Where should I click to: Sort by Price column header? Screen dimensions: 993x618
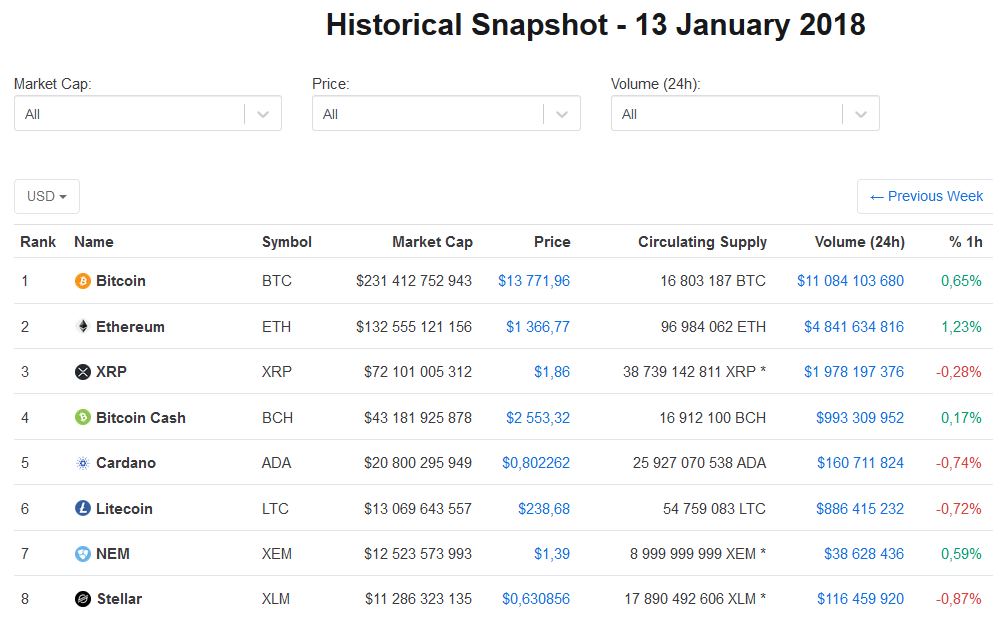pos(552,242)
